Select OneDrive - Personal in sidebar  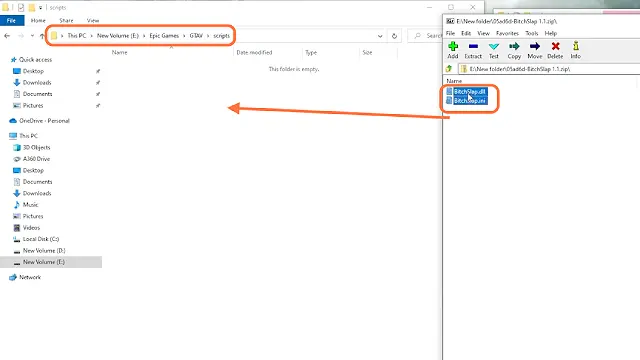tap(44, 121)
